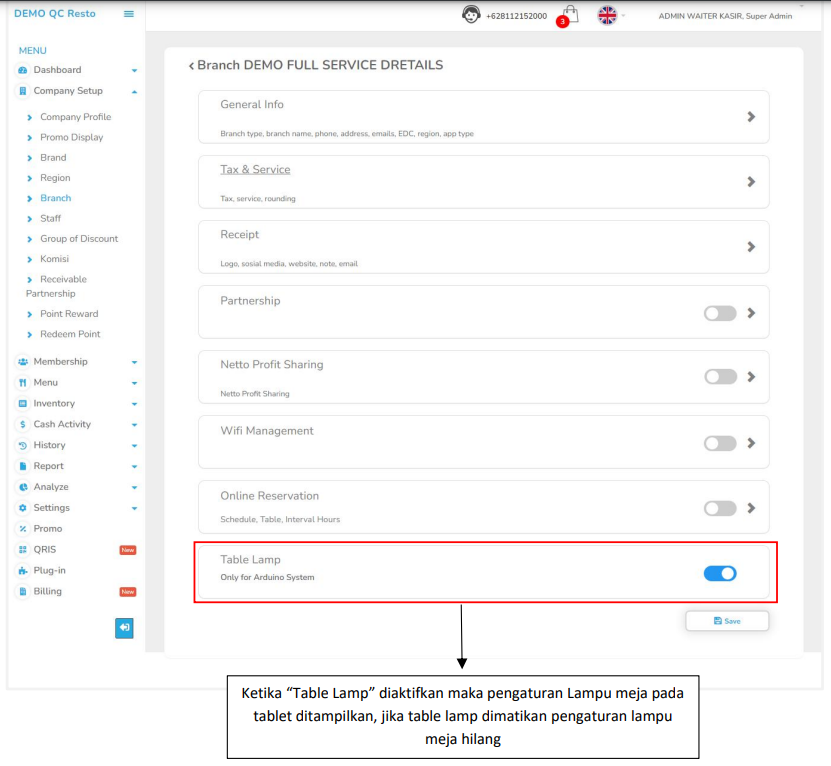The width and height of the screenshot is (831, 766).
Task: Disable the Table Lamp toggle
Action: tap(720, 573)
